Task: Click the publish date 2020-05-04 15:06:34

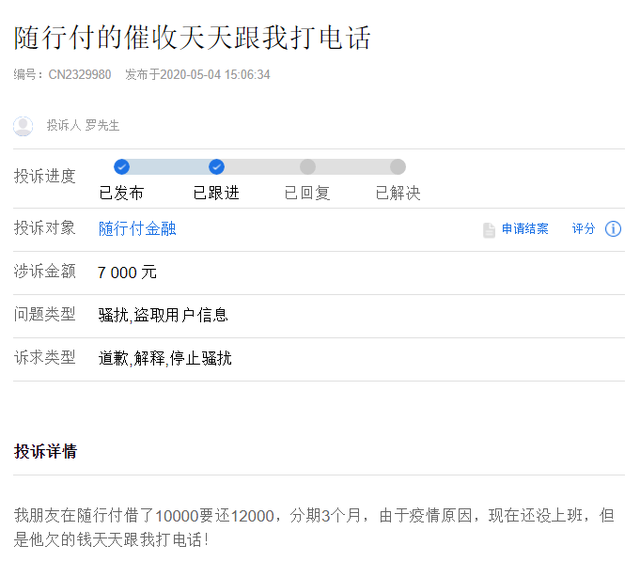Action: pyautogui.click(x=215, y=75)
